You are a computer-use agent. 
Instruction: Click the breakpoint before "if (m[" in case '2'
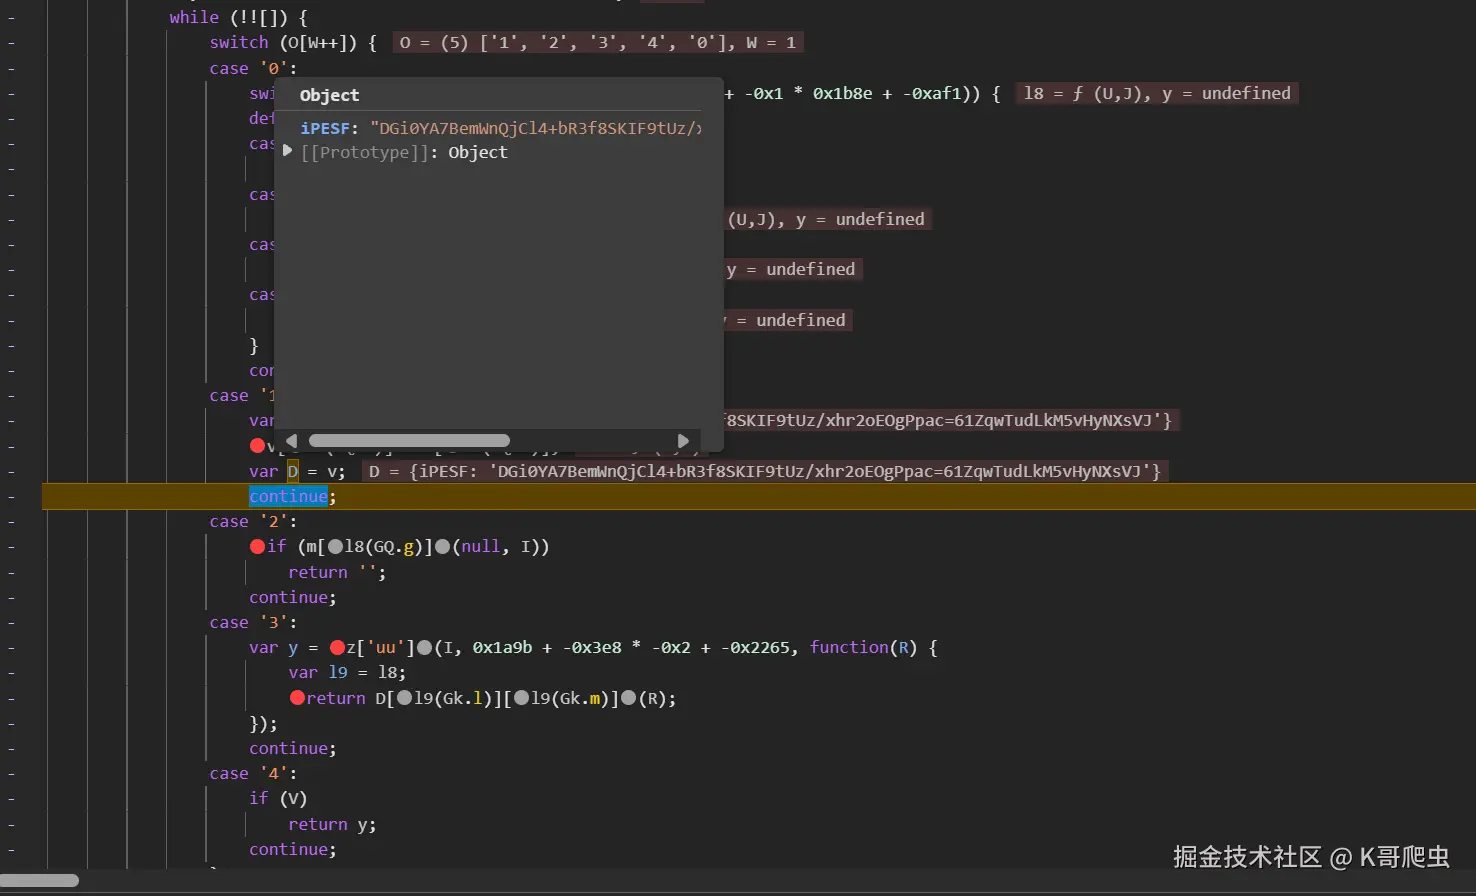(x=258, y=546)
